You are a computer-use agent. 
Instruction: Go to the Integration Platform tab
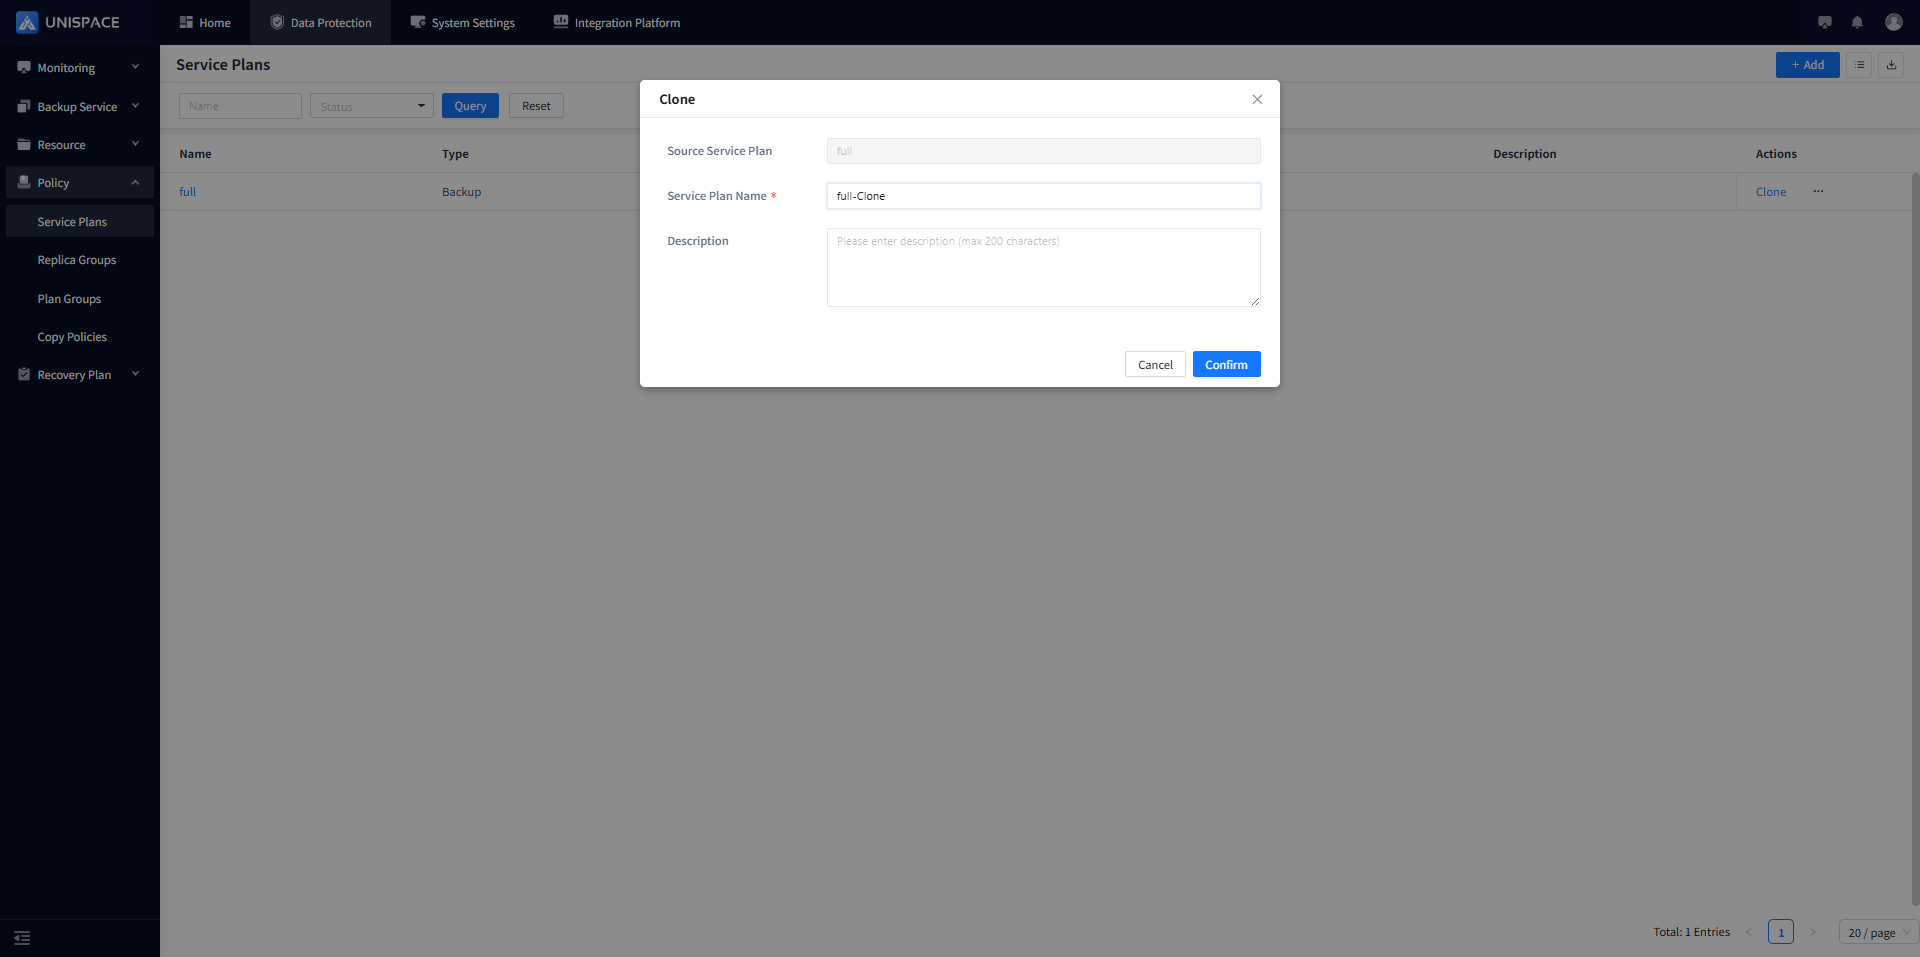[617, 22]
